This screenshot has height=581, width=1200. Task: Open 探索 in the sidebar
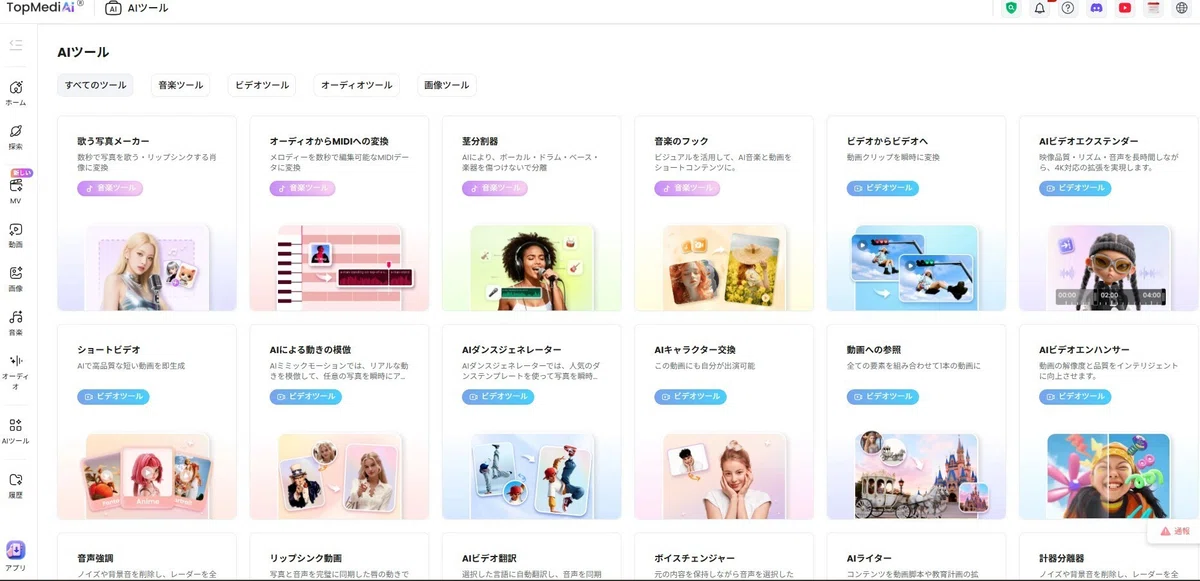pyautogui.click(x=16, y=137)
